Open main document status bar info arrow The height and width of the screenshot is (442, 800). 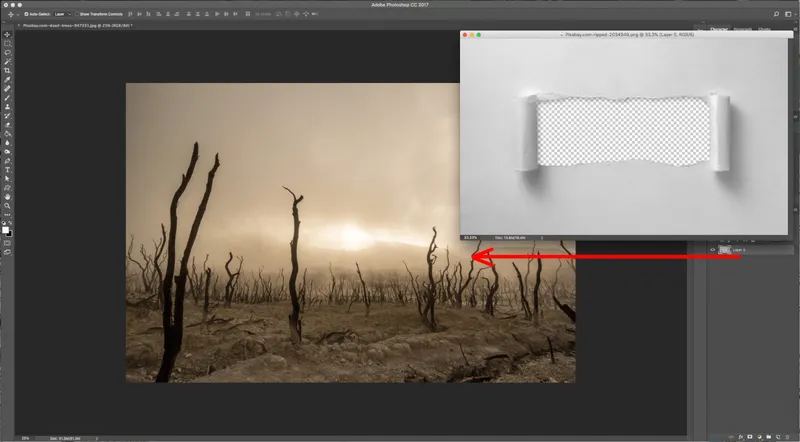96,438
